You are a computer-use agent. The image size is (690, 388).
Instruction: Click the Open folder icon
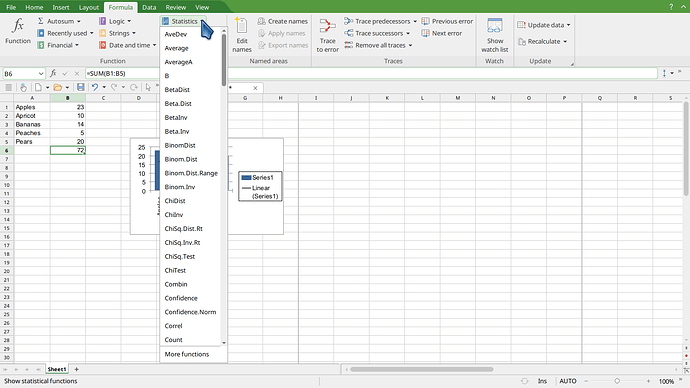click(x=57, y=87)
